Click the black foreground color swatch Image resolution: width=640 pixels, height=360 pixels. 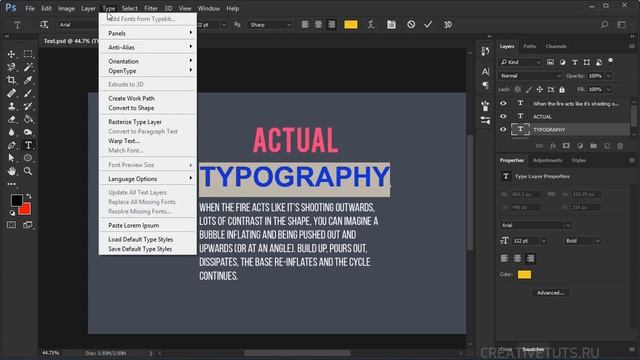(16, 200)
